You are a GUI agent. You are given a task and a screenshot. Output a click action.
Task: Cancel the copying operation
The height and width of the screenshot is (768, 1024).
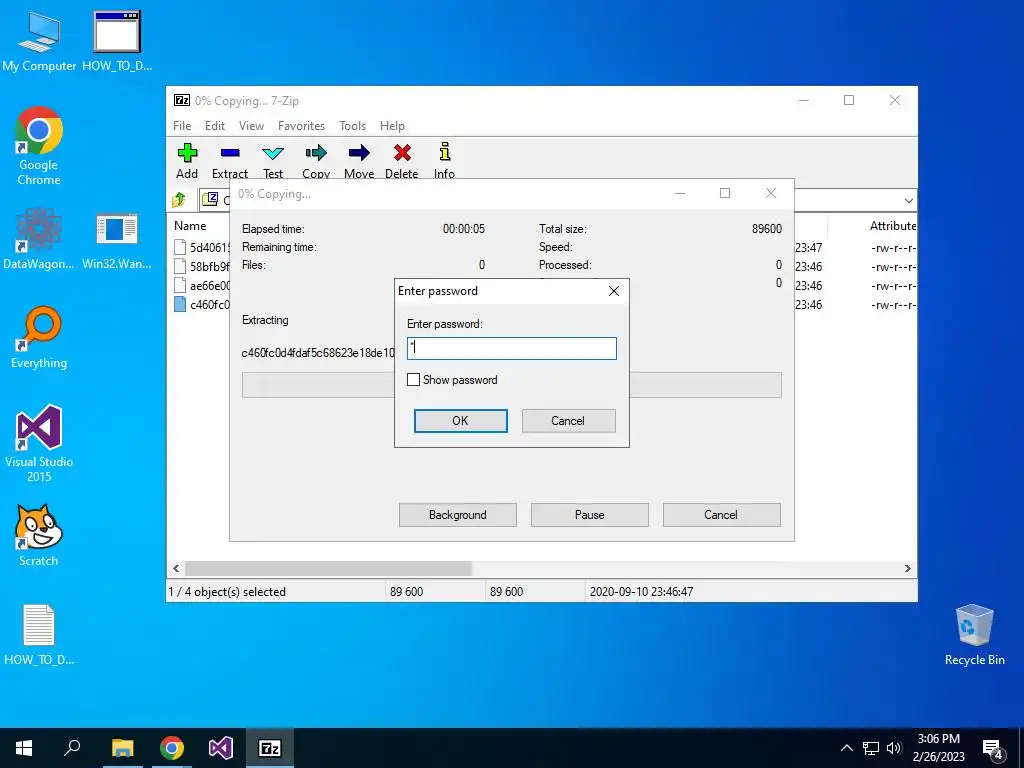pyautogui.click(x=721, y=515)
